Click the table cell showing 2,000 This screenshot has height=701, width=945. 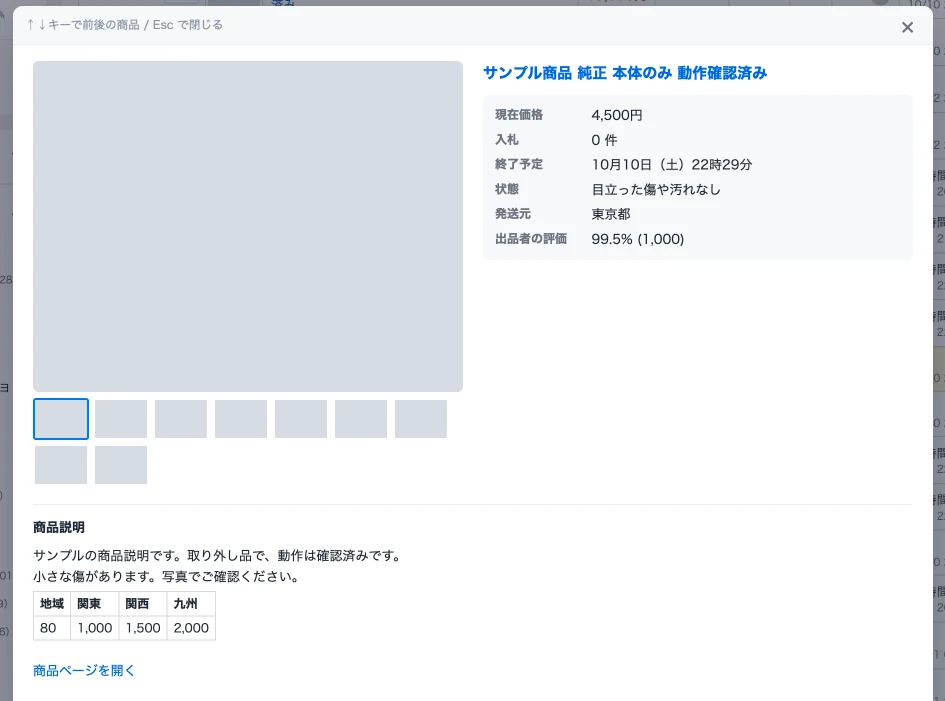(191, 627)
